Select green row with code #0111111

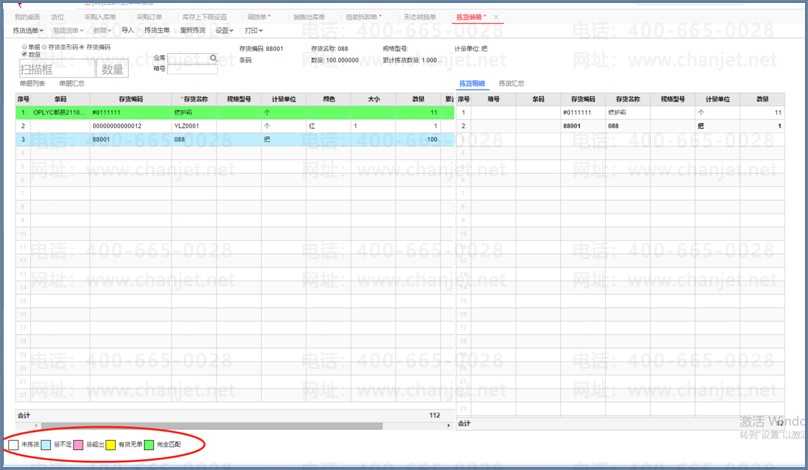pos(235,112)
